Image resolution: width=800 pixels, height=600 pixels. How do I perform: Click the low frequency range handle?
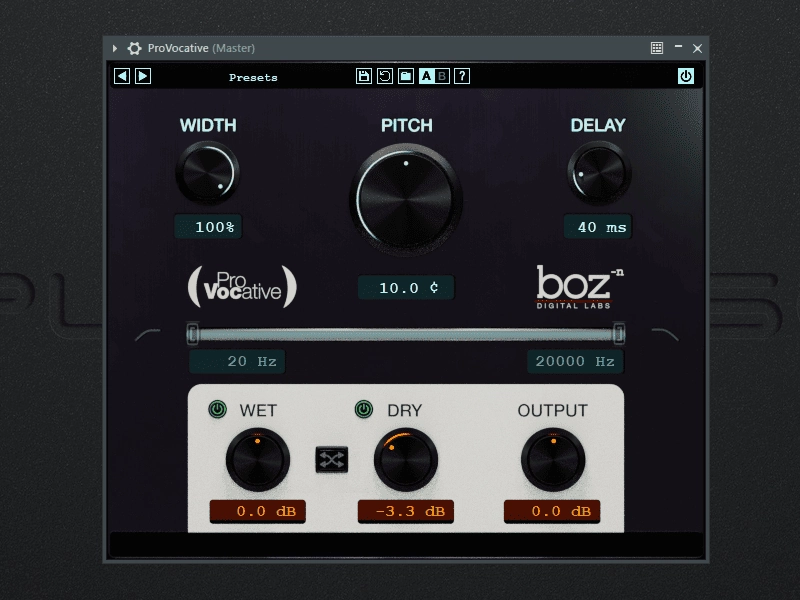pos(192,334)
